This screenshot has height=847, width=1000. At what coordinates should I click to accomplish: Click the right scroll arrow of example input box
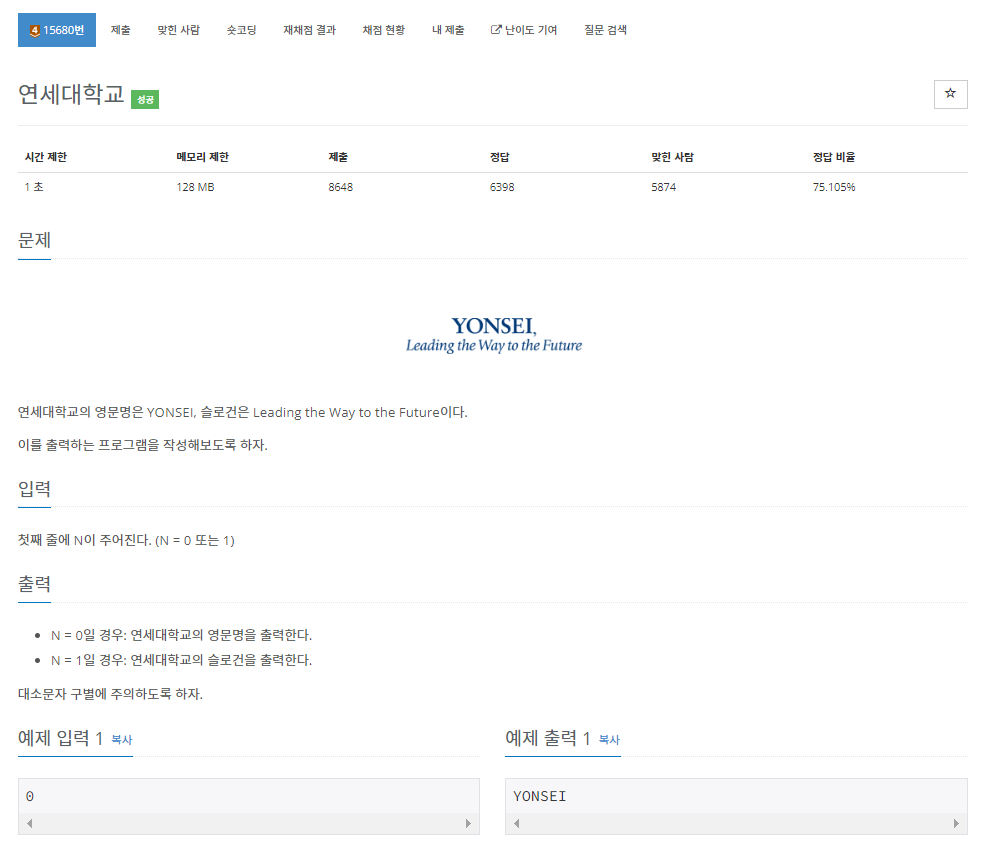pyautogui.click(x=468, y=823)
